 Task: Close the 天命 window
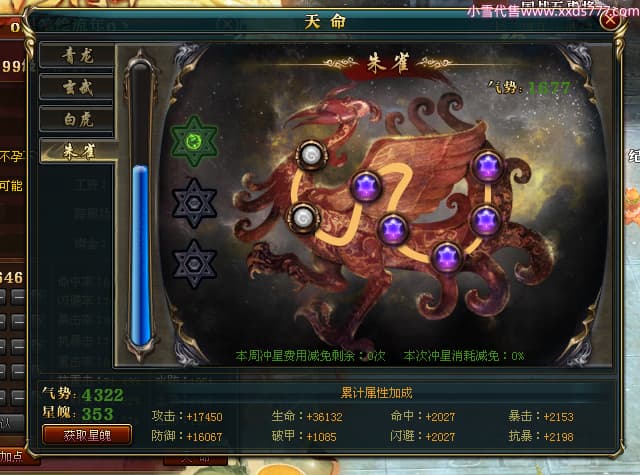coord(611,20)
